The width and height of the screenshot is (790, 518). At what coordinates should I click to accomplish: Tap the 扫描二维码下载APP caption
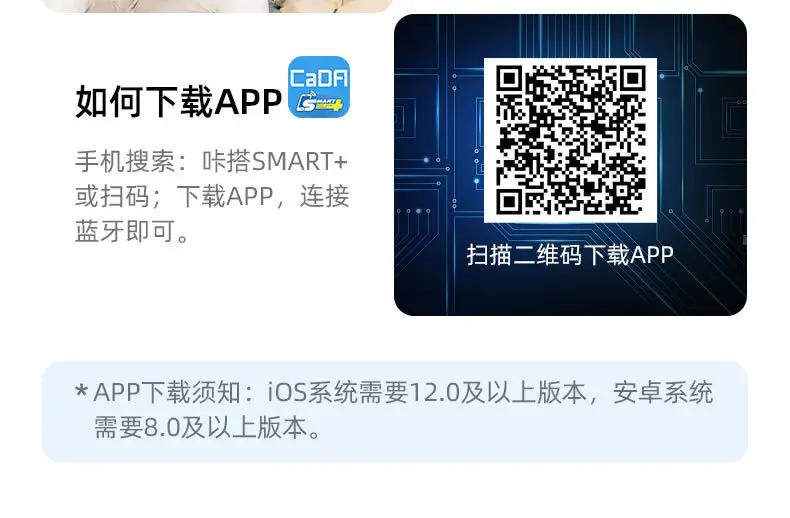click(x=570, y=254)
